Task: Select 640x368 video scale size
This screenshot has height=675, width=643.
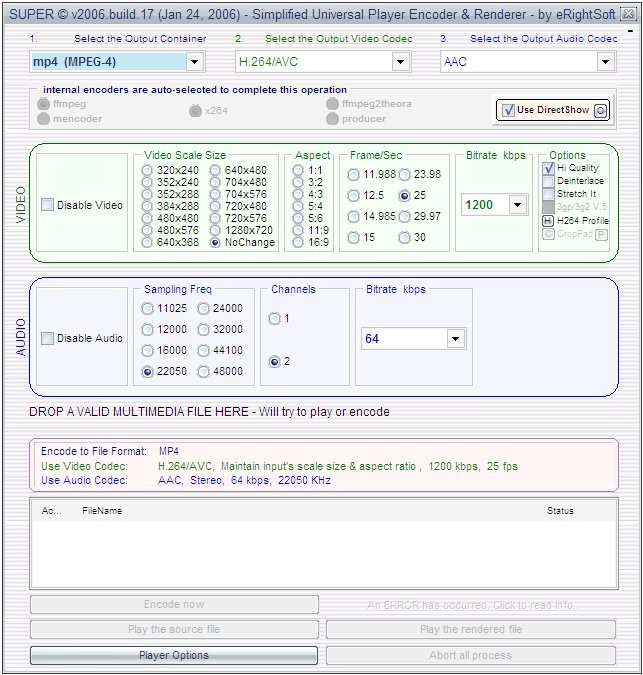Action: (147, 243)
